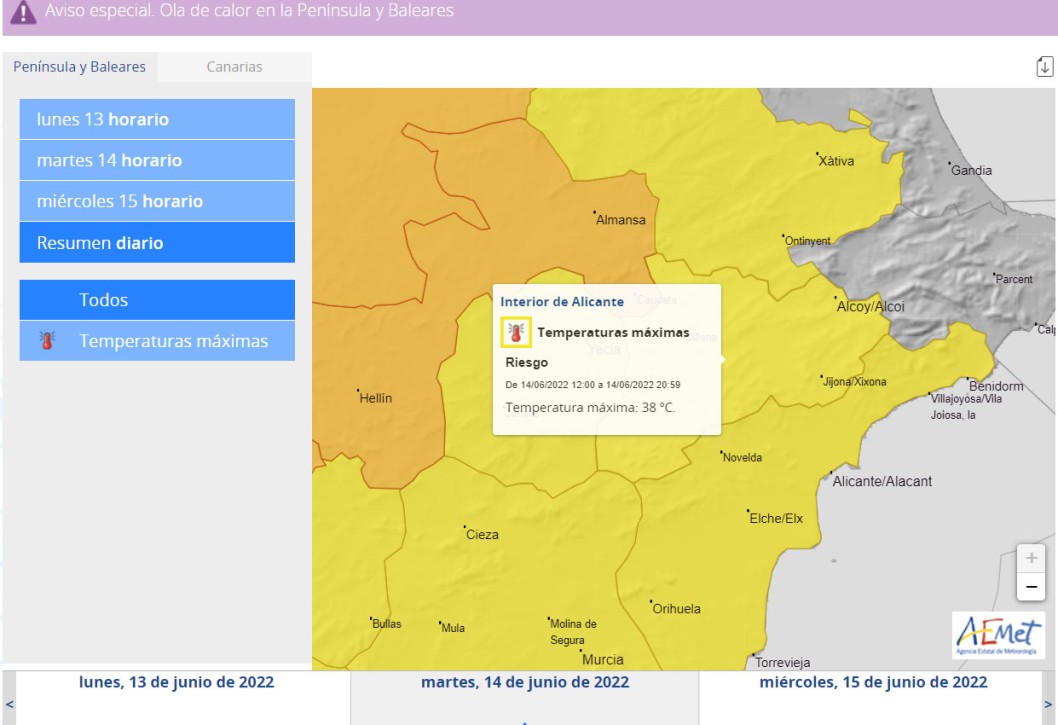The image size is (1058, 725).
Task: Click the popup date range 14/06/2022 text
Action: (x=592, y=385)
